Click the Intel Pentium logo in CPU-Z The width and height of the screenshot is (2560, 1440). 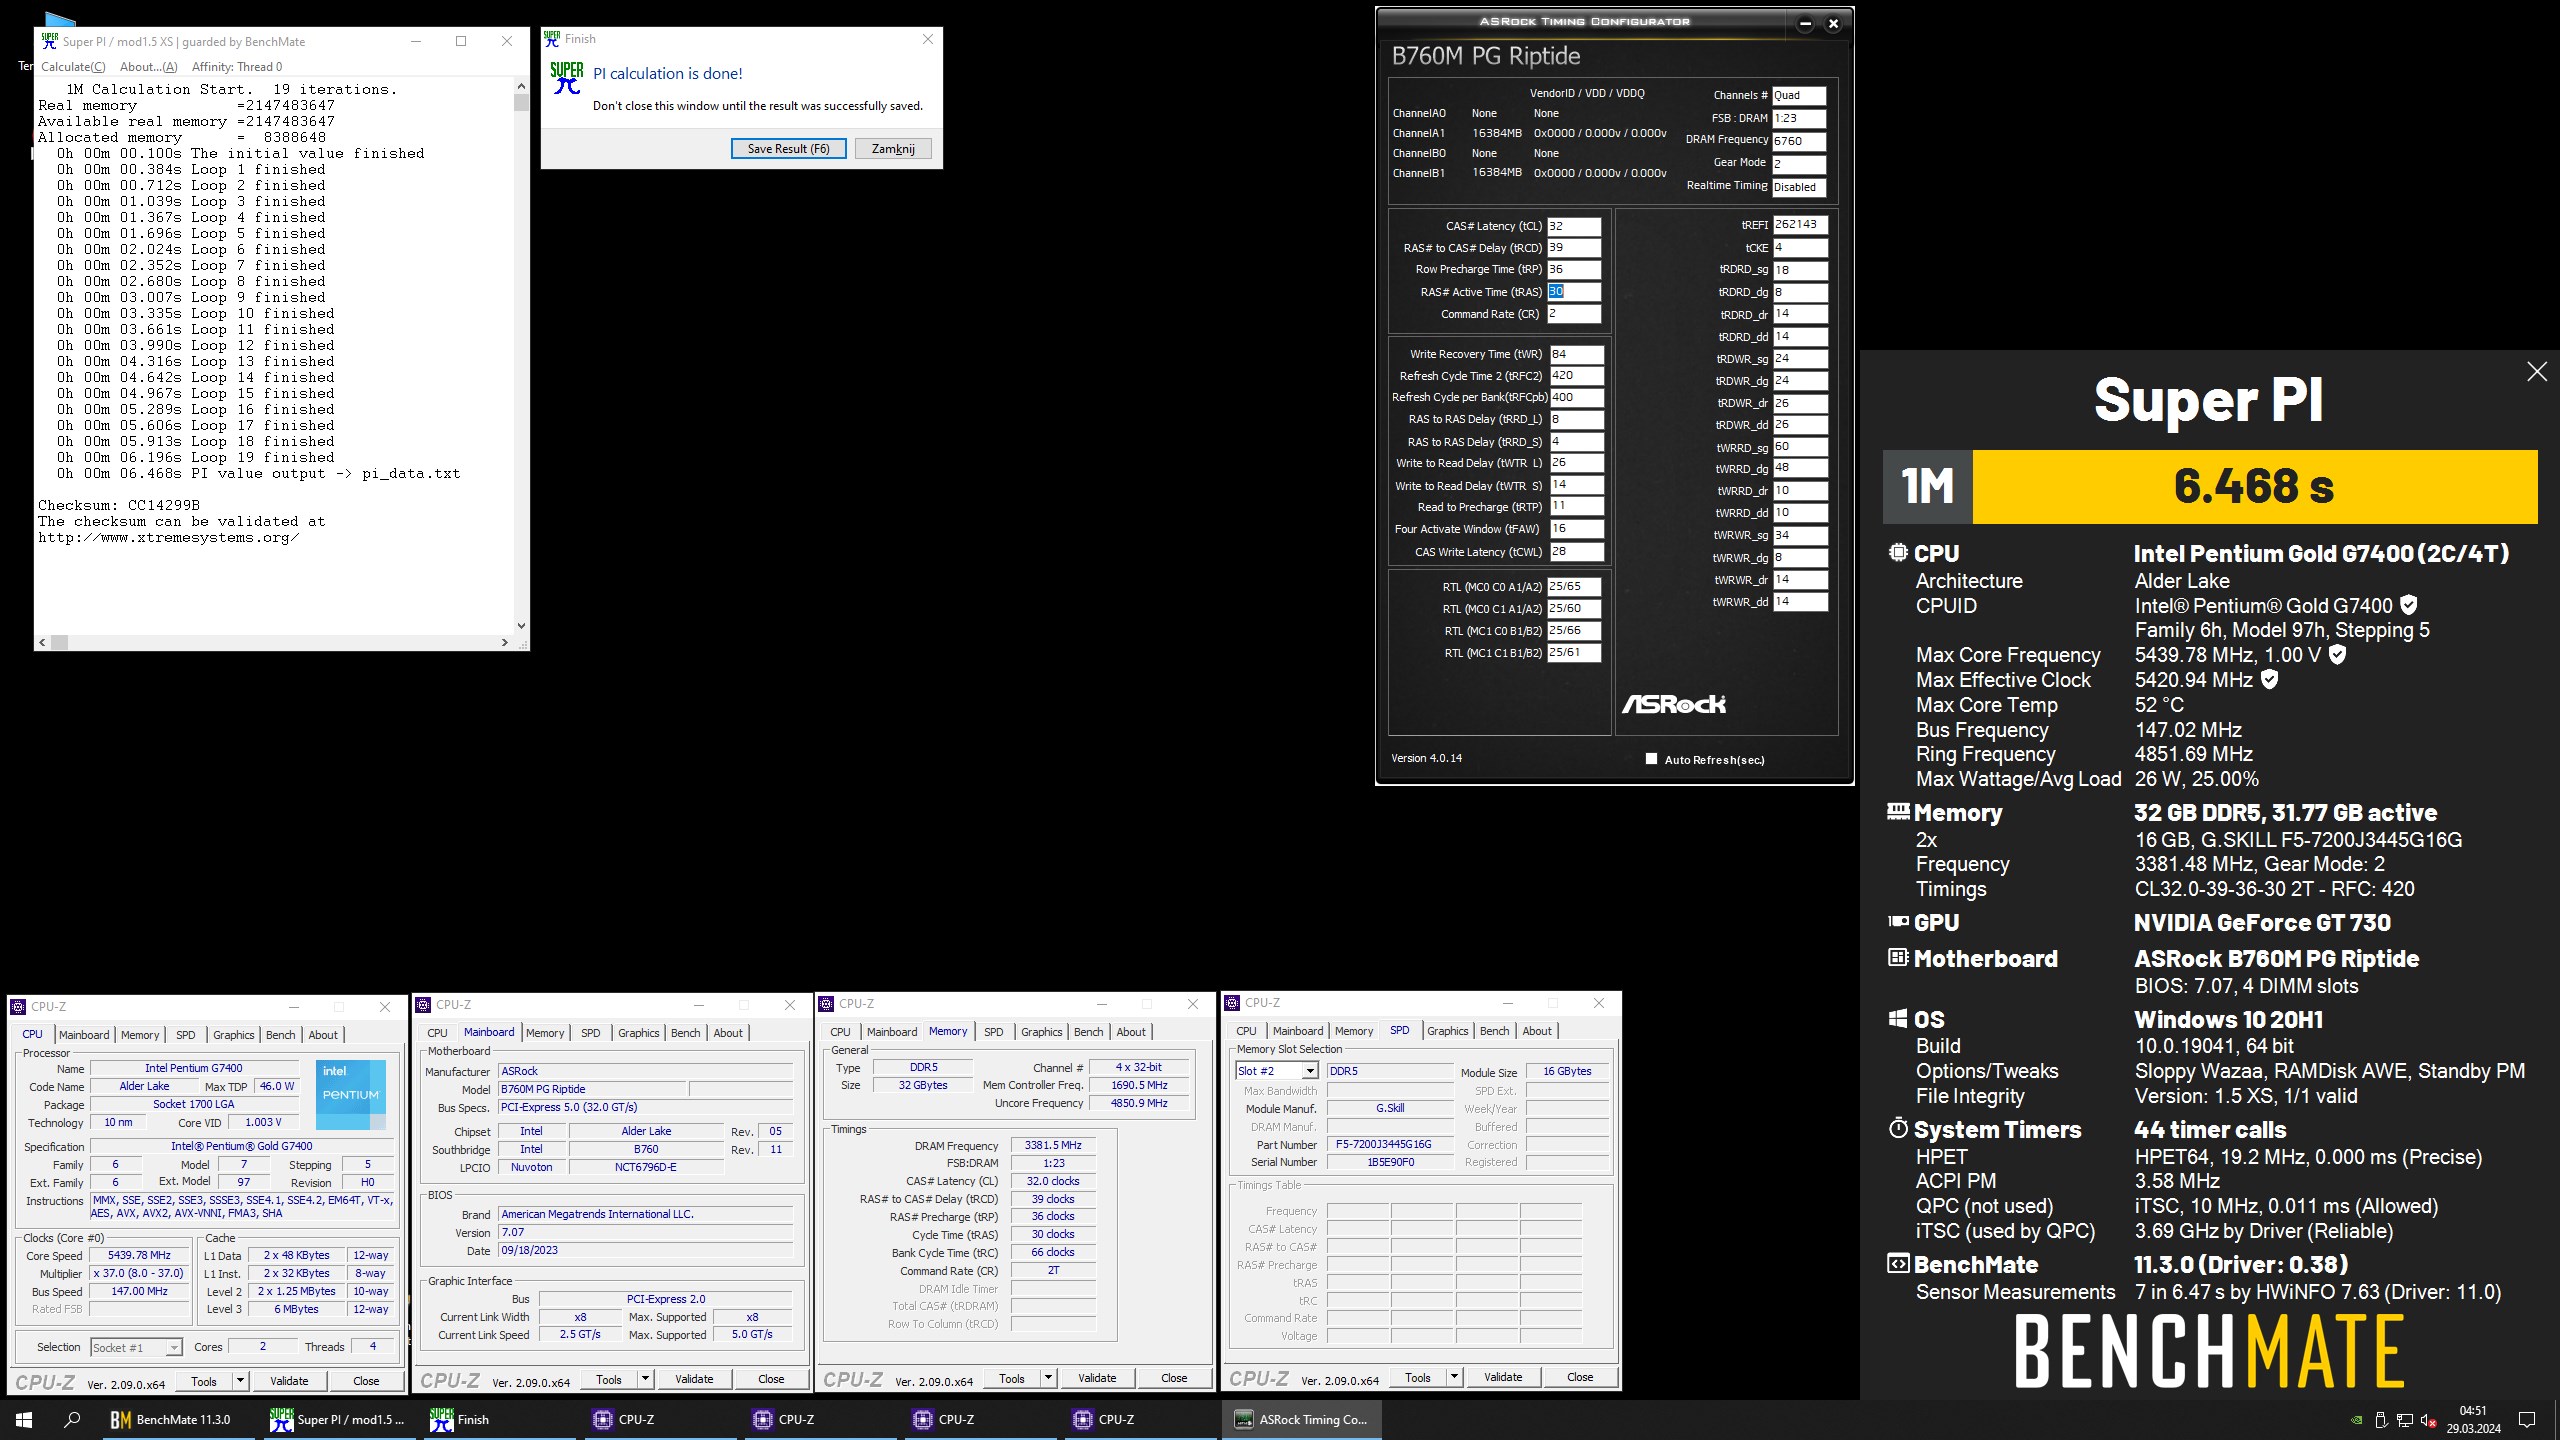(351, 1095)
